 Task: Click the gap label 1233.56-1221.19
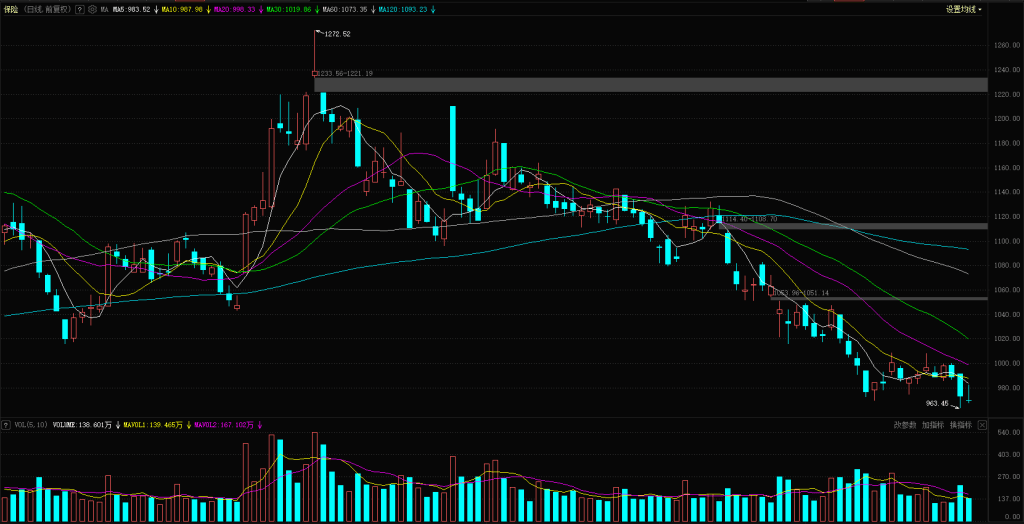(346, 74)
